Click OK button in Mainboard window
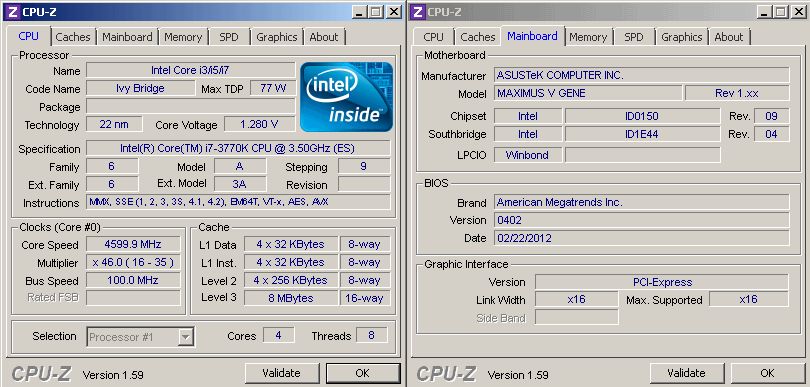 (768, 373)
